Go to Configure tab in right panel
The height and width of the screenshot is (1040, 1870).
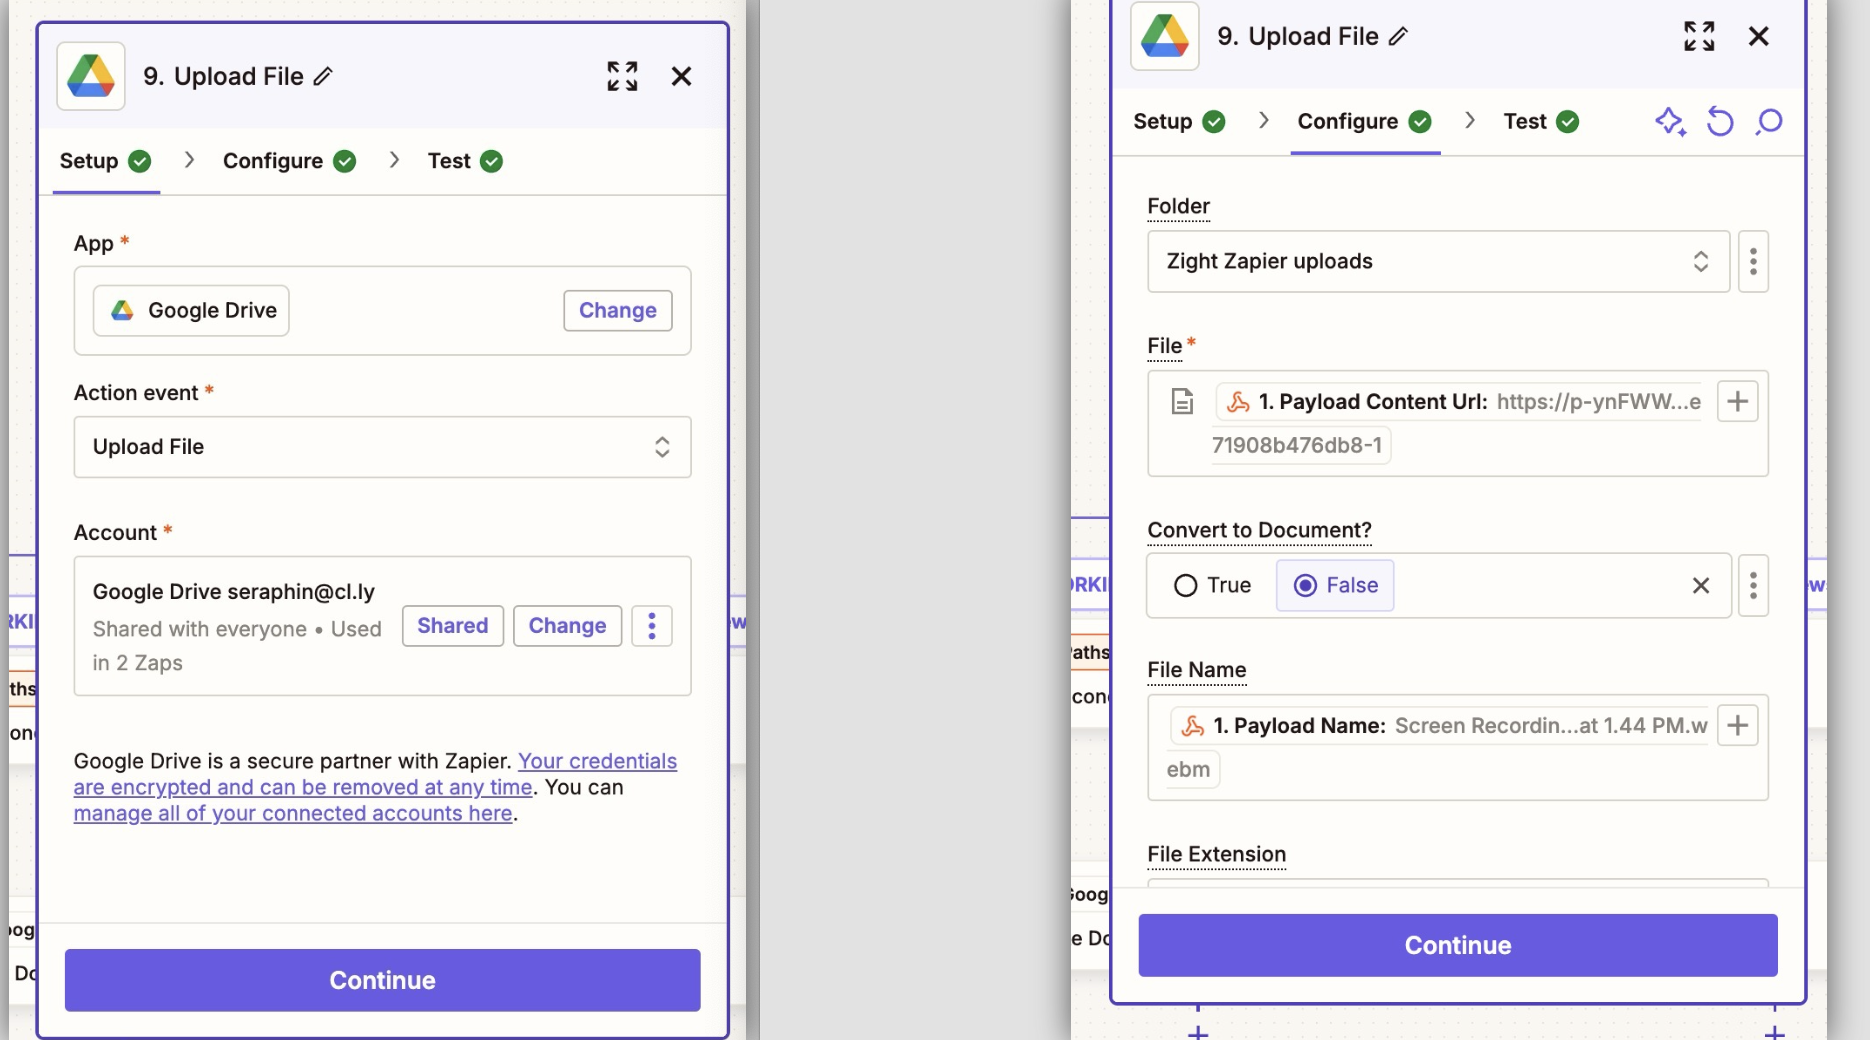[1364, 122]
